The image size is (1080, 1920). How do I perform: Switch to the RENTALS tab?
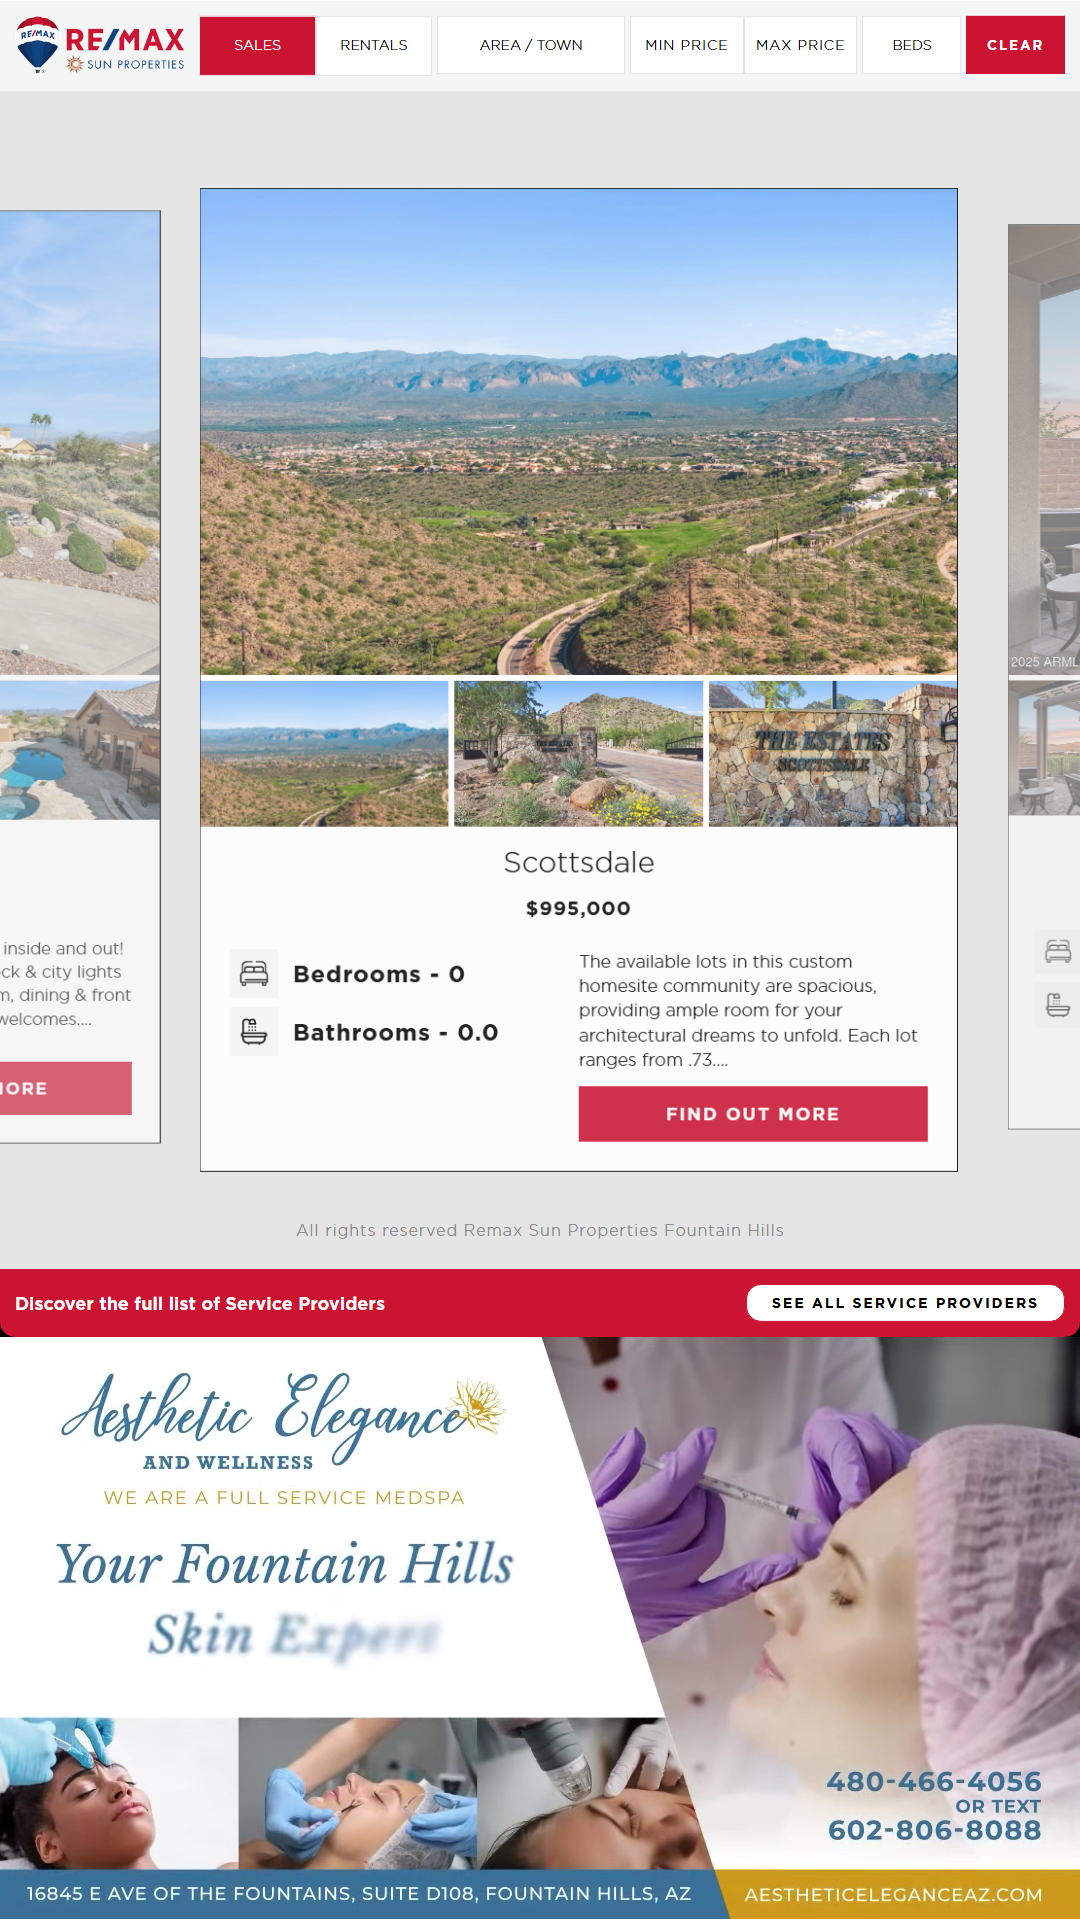pos(374,45)
